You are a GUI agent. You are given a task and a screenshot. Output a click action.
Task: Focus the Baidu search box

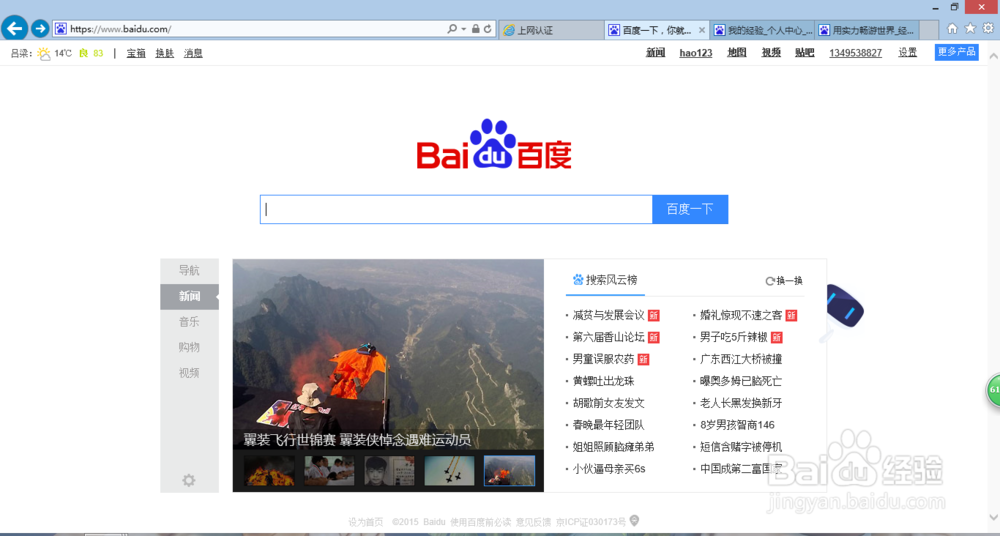[x=456, y=209]
